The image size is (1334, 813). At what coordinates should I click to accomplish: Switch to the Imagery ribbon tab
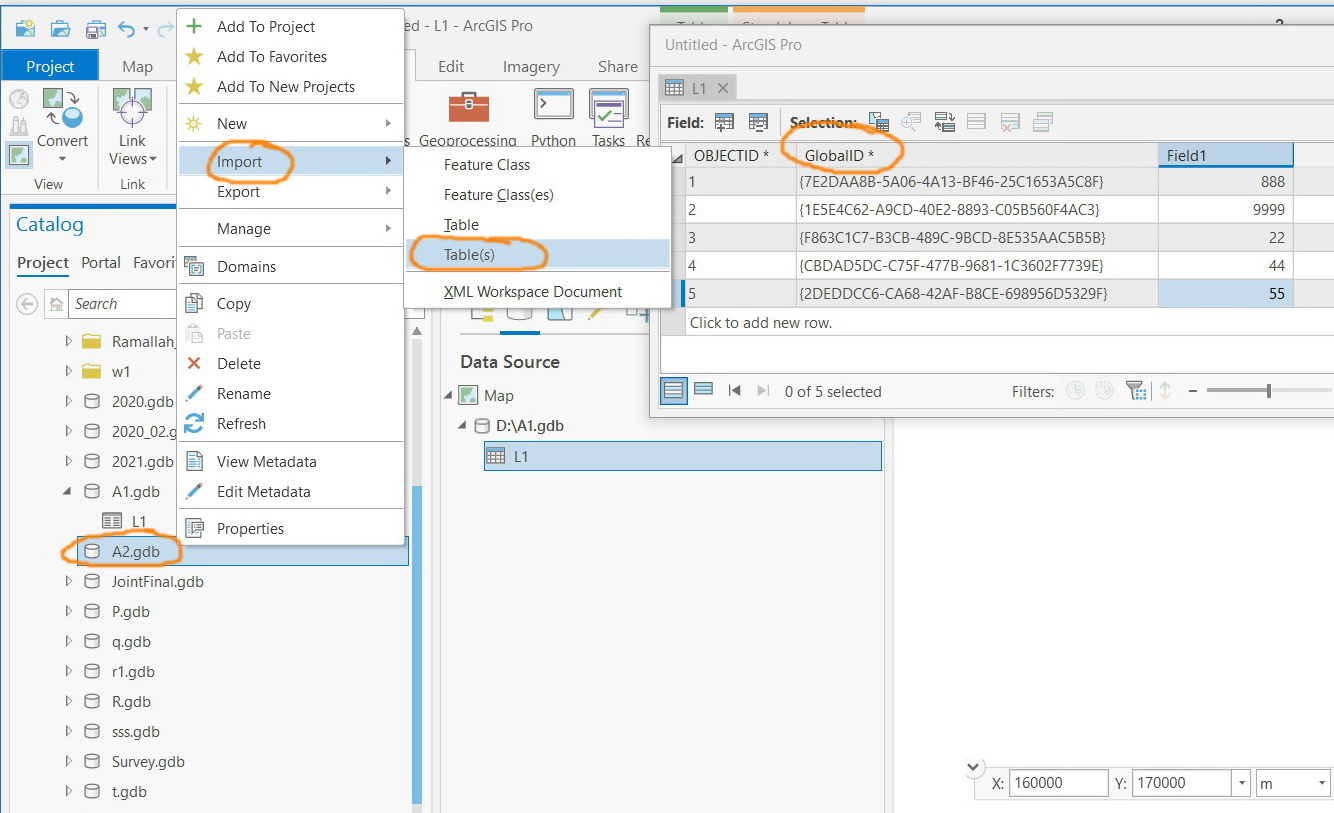click(531, 66)
